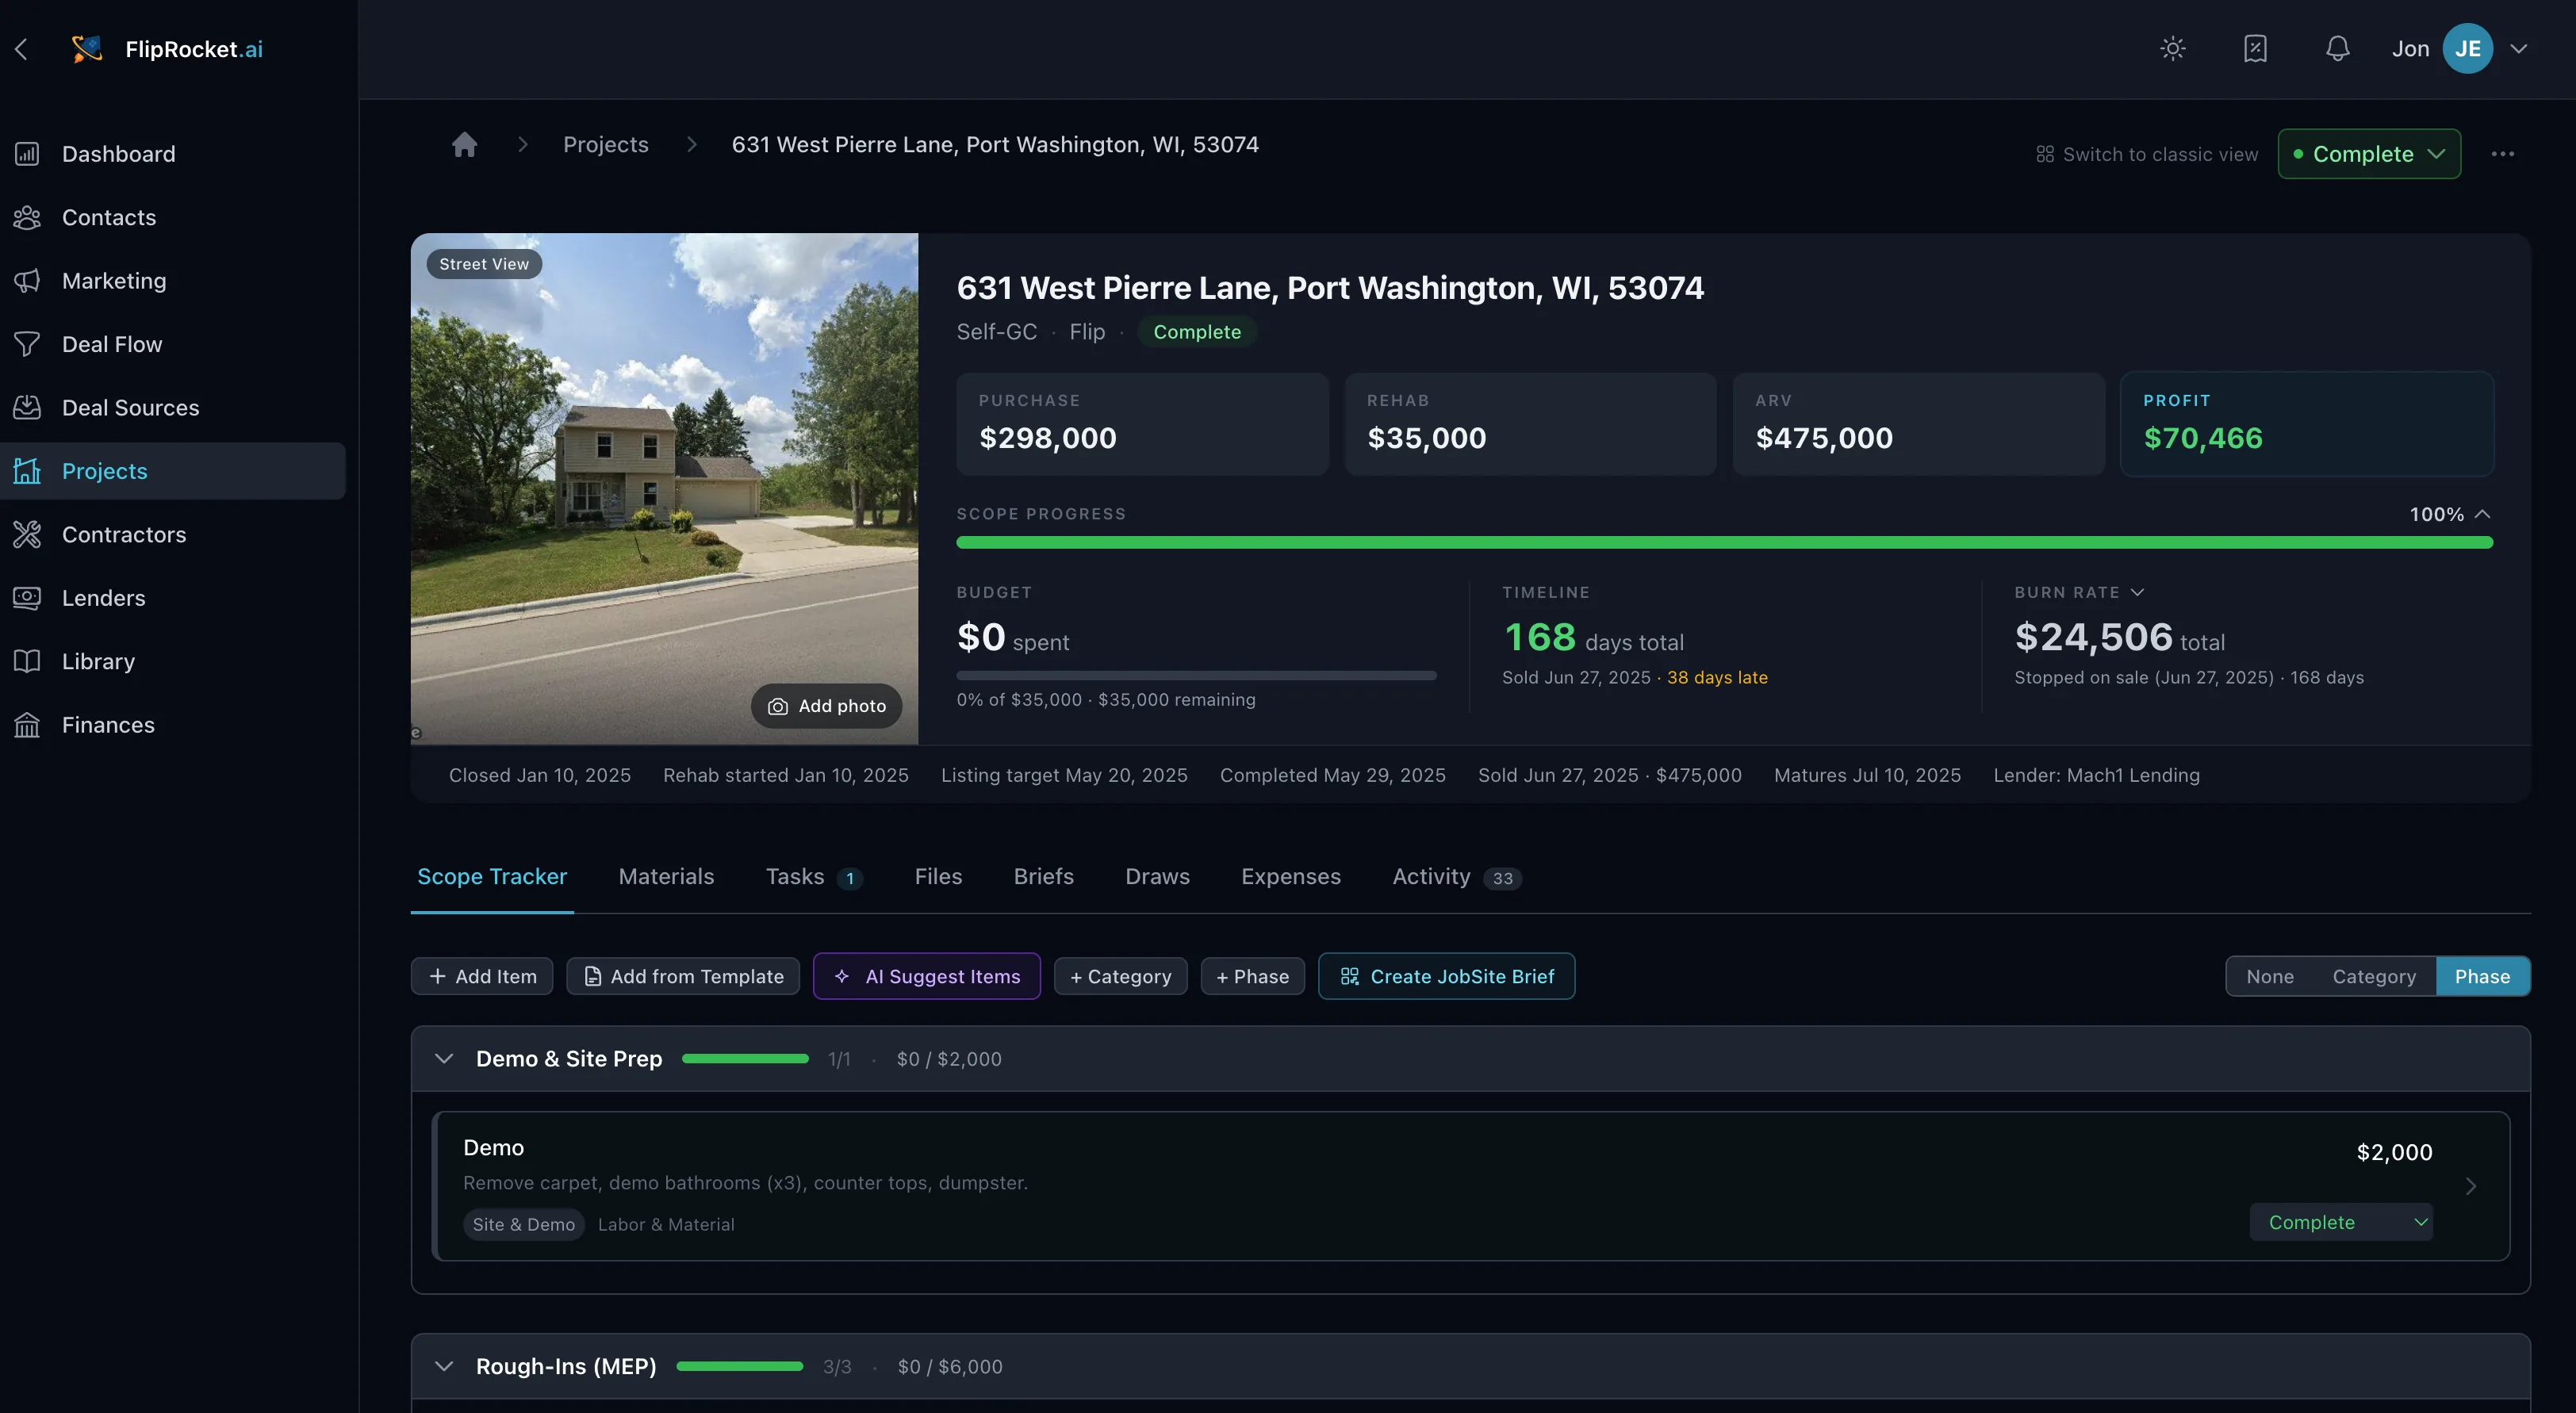Click the Switch to classic view grid icon
This screenshot has width=2576, height=1413.
(x=2045, y=155)
